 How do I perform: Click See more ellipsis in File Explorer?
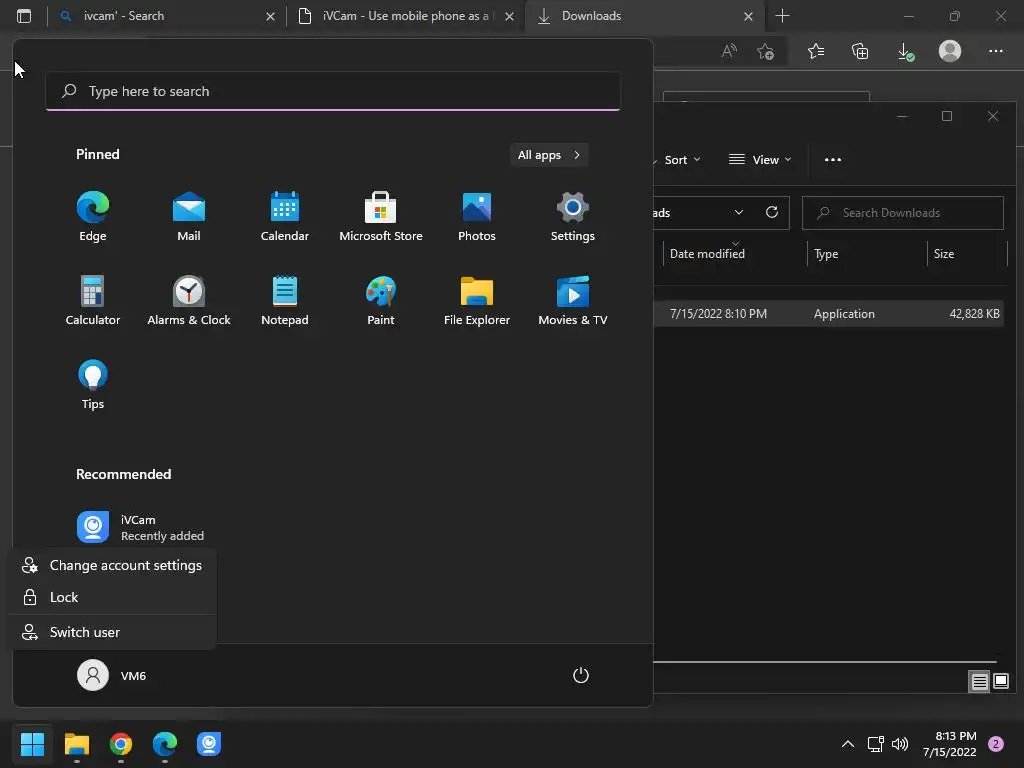[833, 160]
